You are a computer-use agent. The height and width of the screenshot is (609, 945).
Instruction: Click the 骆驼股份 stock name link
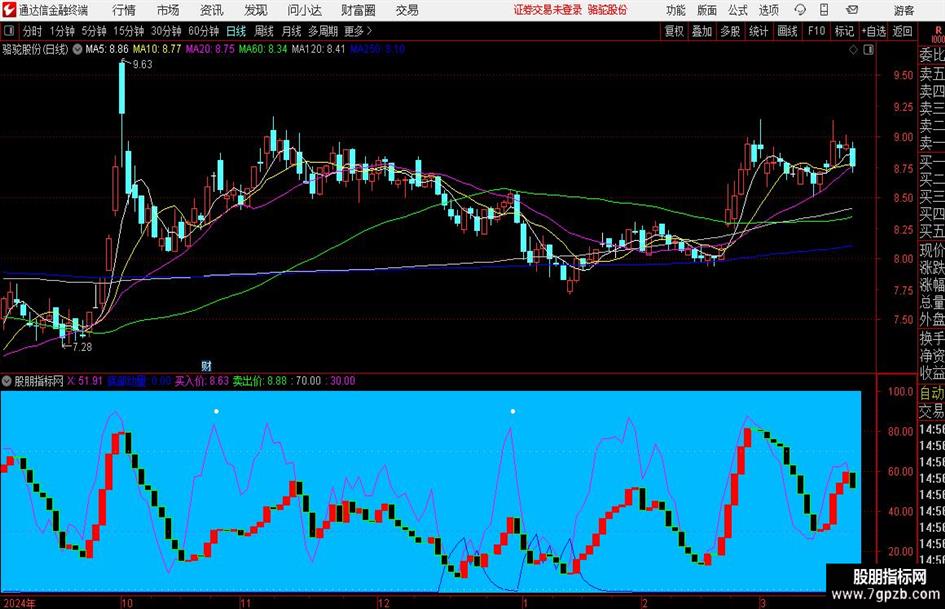pos(607,10)
